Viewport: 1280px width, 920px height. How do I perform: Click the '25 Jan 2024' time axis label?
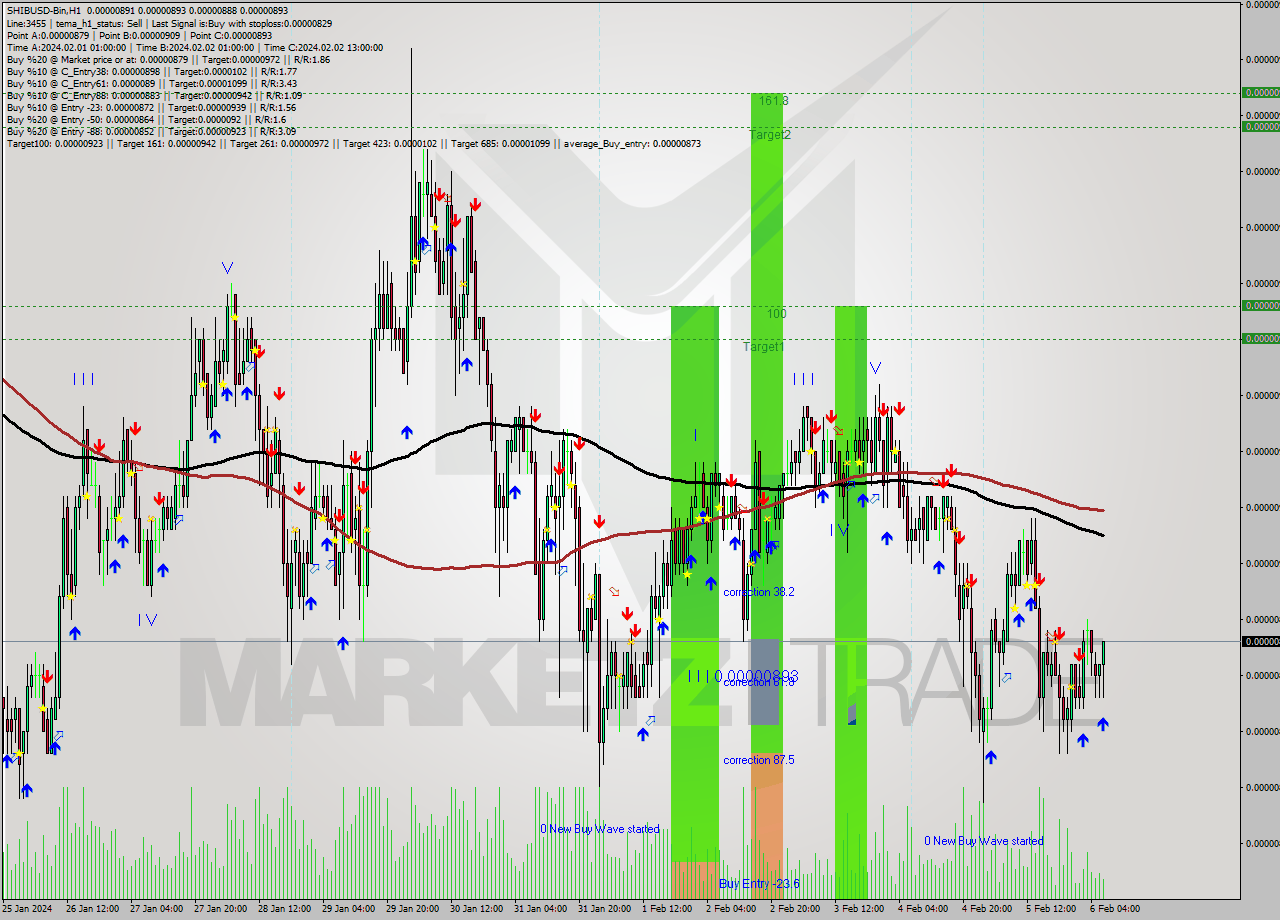(x=28, y=909)
